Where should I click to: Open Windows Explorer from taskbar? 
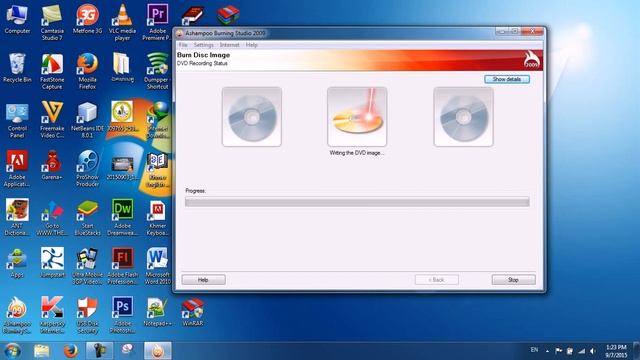point(41,351)
